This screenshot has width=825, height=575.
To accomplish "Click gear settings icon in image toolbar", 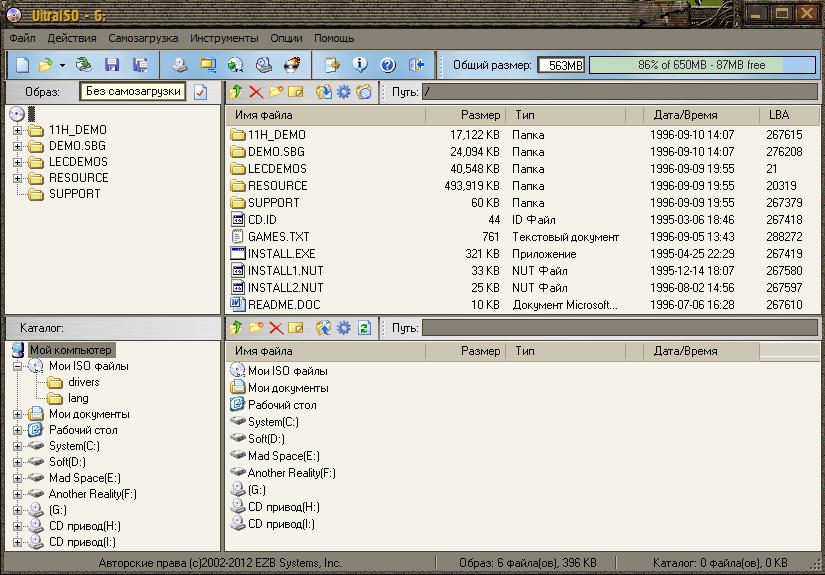I will click(x=344, y=92).
